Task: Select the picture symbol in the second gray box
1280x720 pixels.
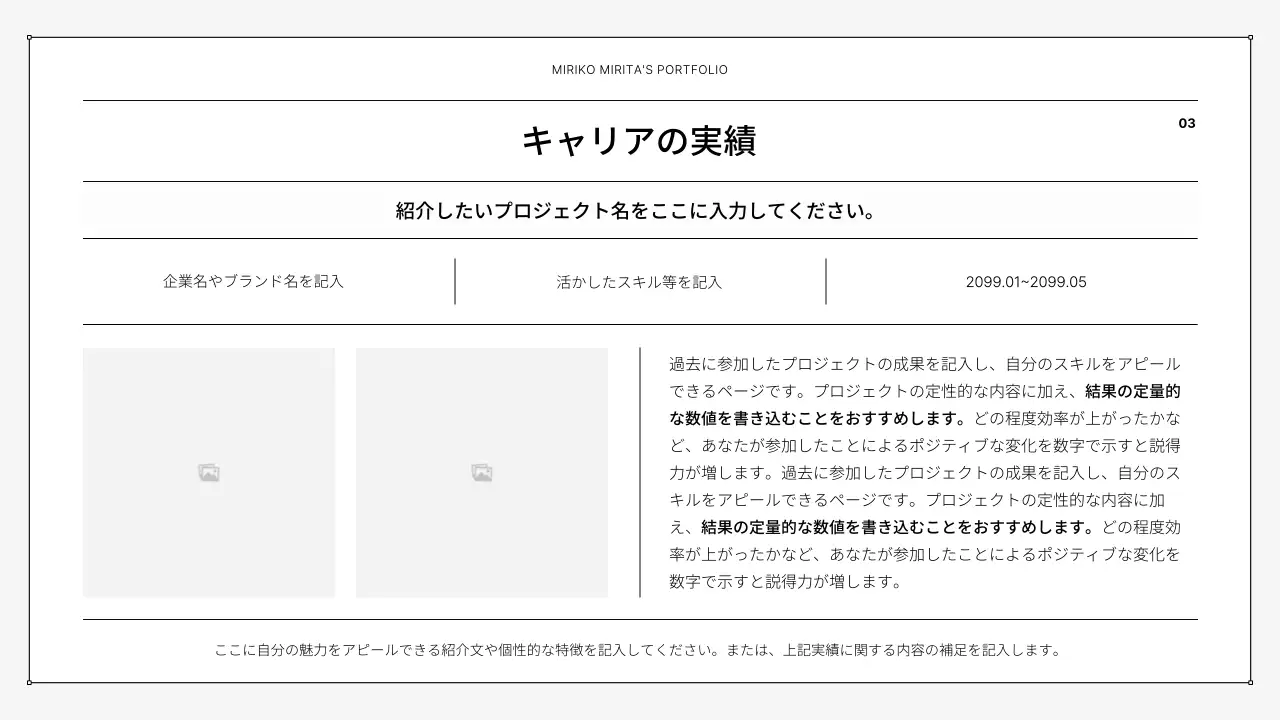Action: point(482,472)
